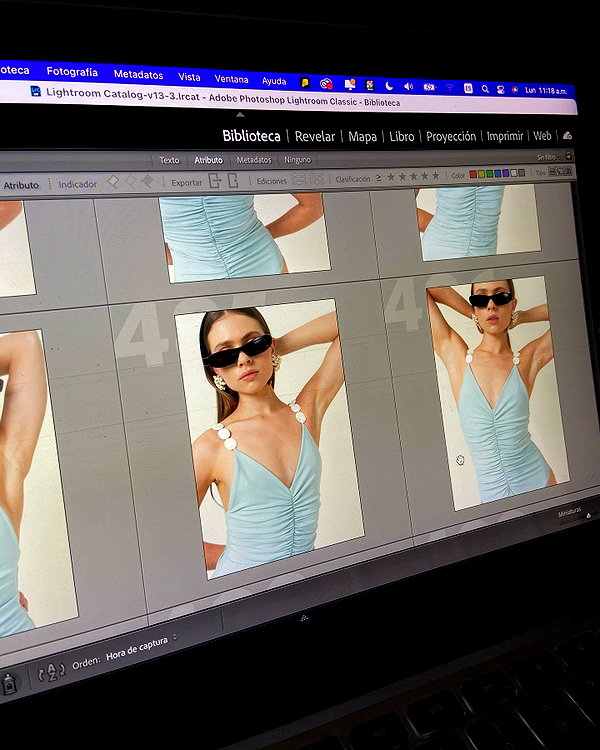Open the Mapa module
Viewport: 600px width, 750px height.
point(363,136)
